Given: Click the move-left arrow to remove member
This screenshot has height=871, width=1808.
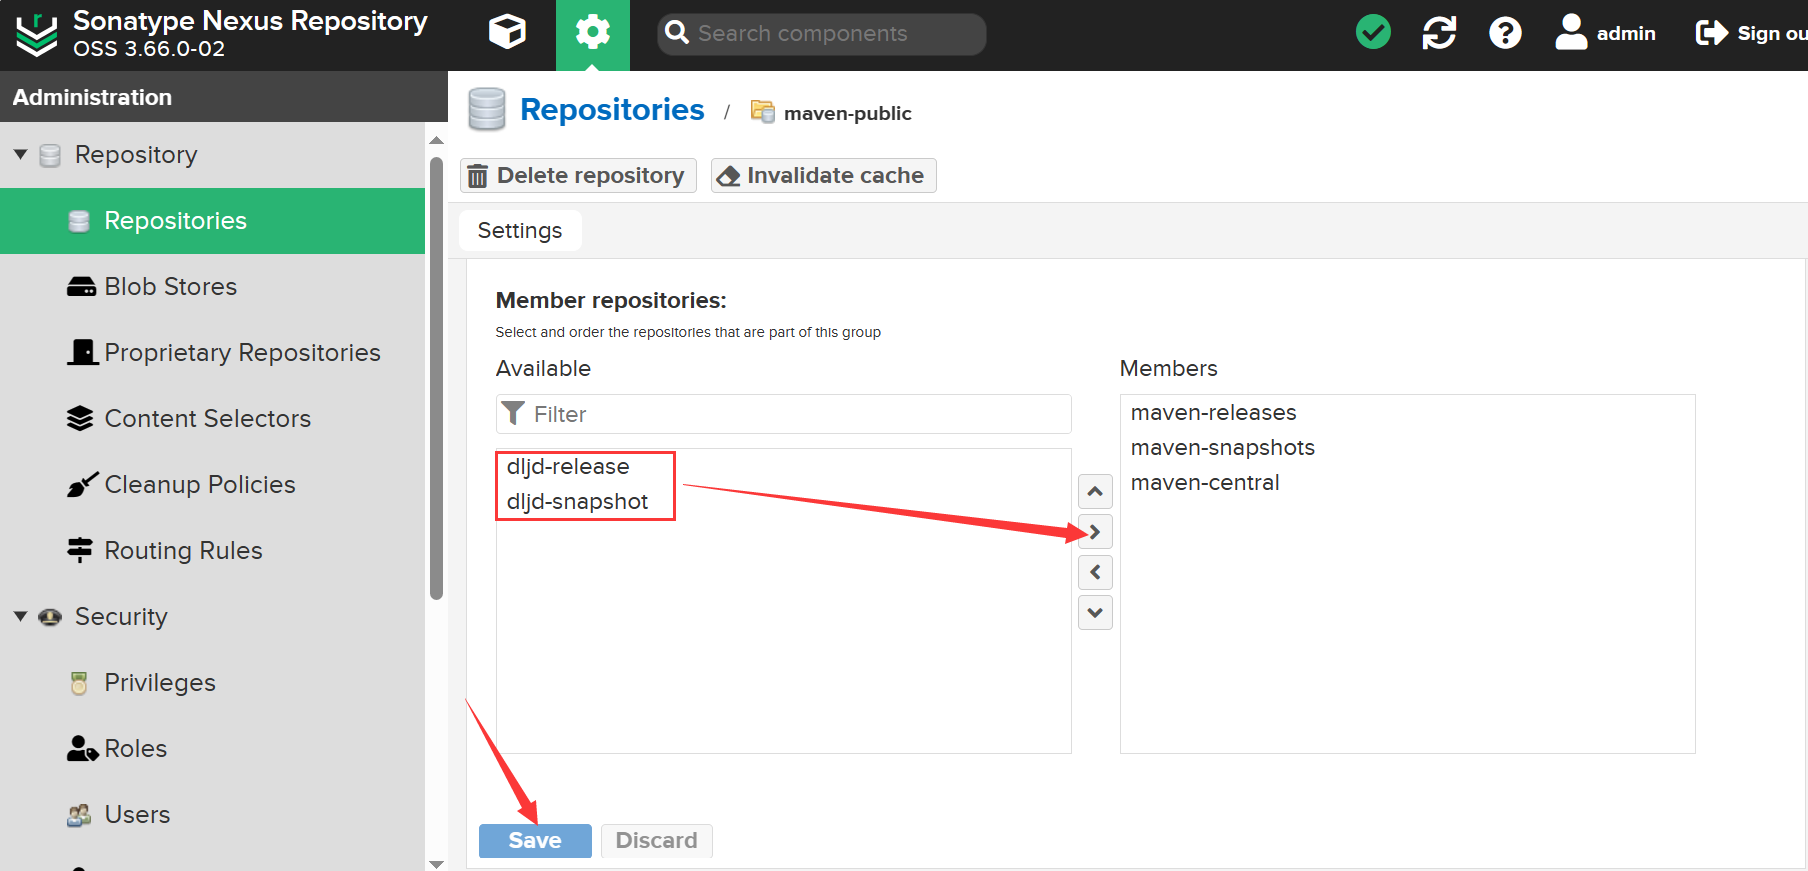Looking at the screenshot, I should tap(1095, 572).
